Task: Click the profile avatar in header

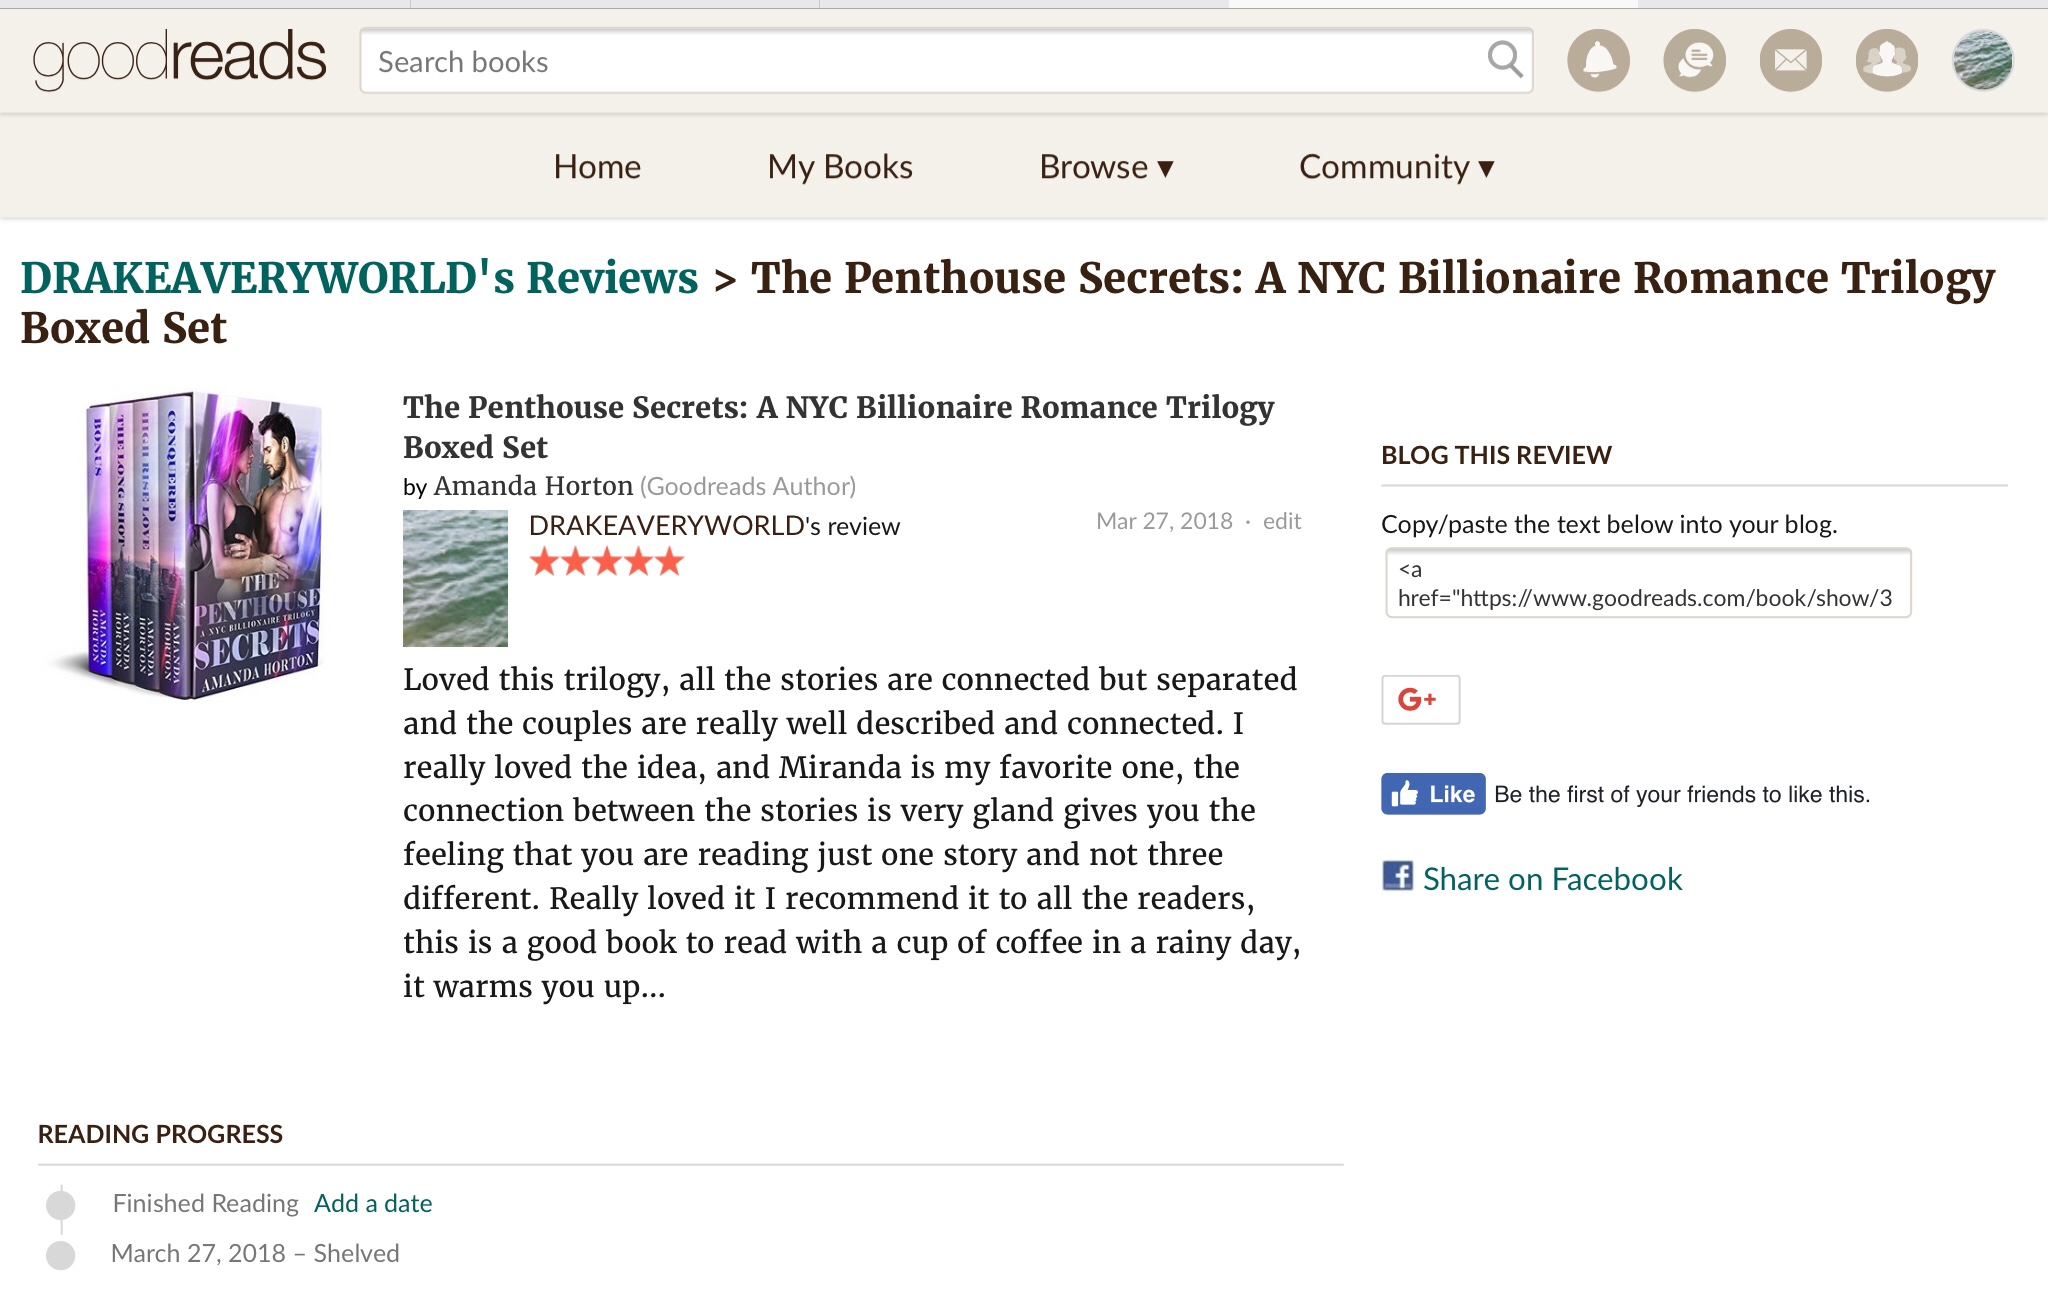Action: 1982,61
